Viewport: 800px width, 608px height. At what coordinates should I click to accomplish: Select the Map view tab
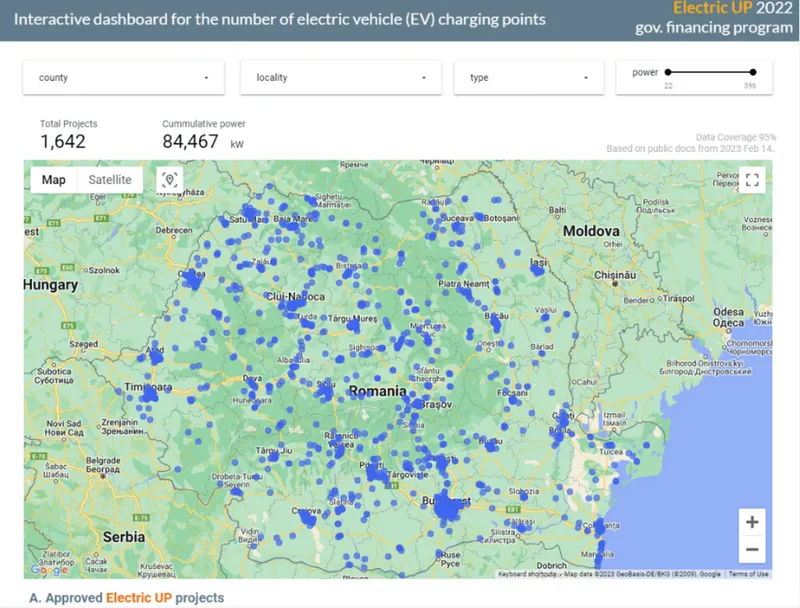[54, 180]
